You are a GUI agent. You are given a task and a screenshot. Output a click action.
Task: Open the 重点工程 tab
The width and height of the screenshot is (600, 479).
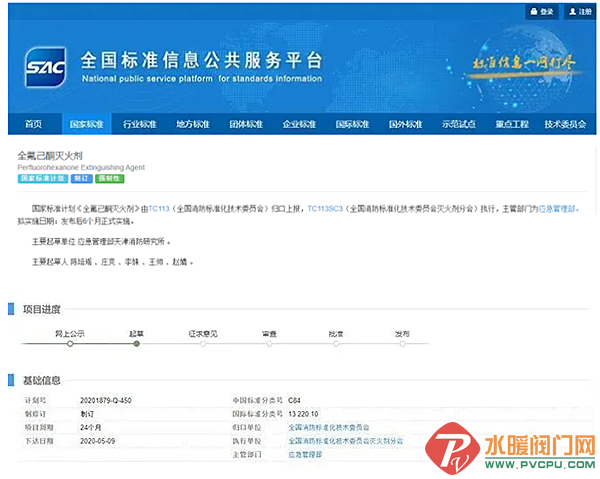click(x=512, y=124)
